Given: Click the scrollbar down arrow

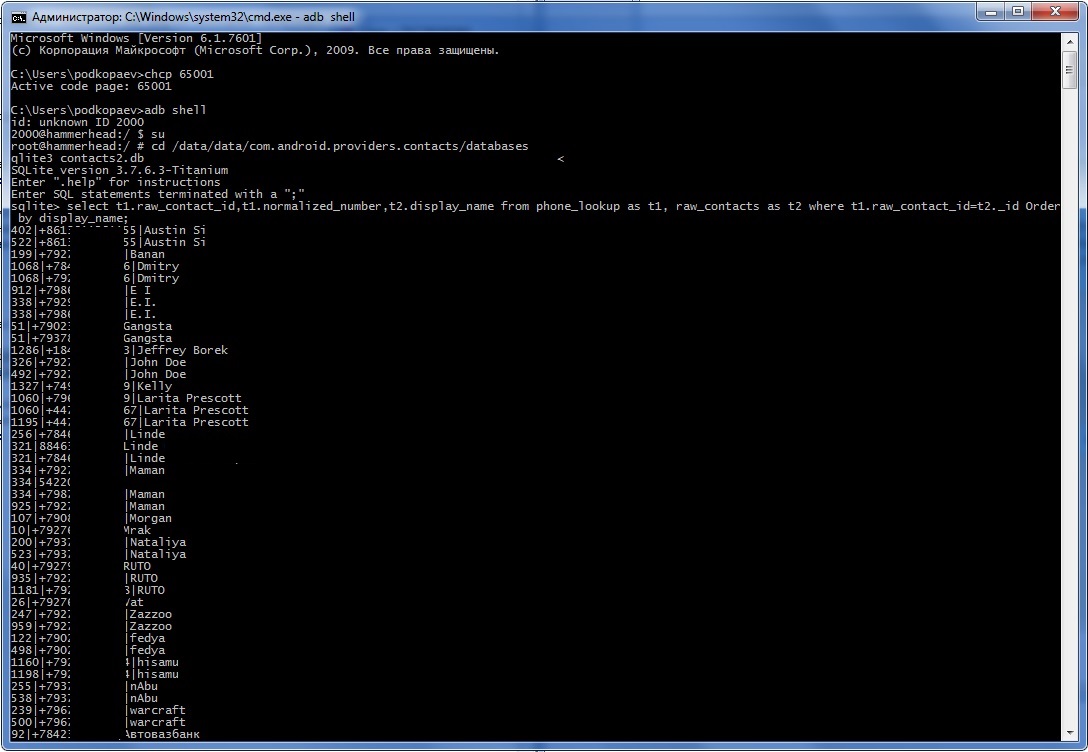Looking at the screenshot, I should point(1069,733).
